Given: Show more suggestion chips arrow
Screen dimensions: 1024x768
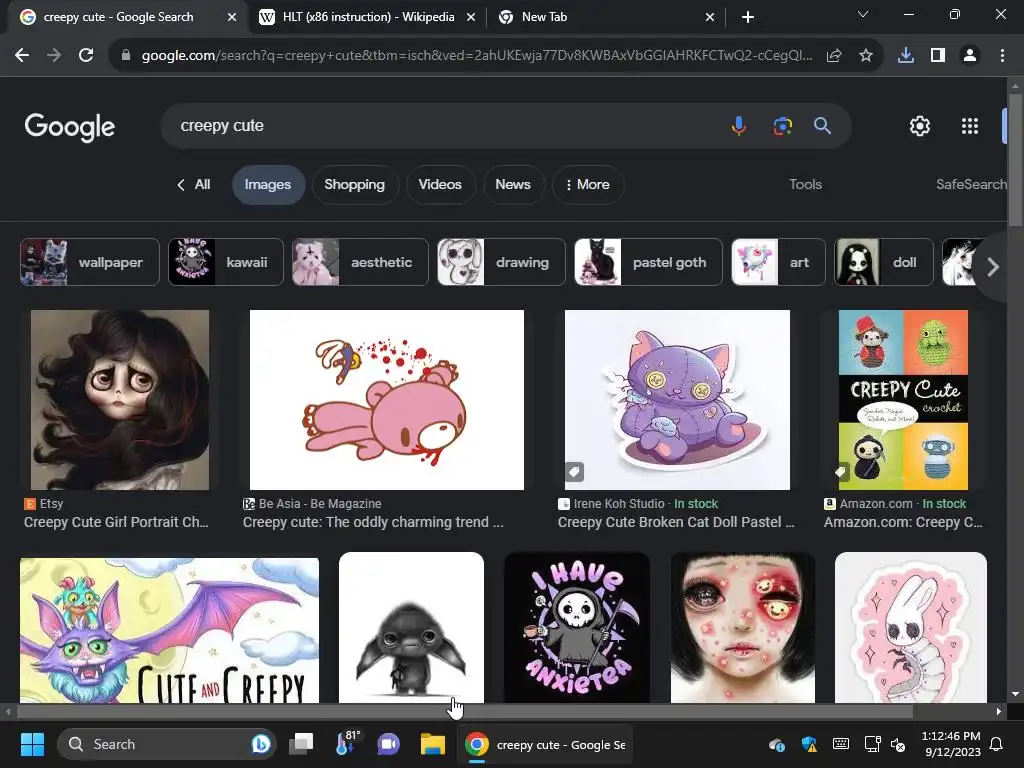Looking at the screenshot, I should click(x=993, y=266).
